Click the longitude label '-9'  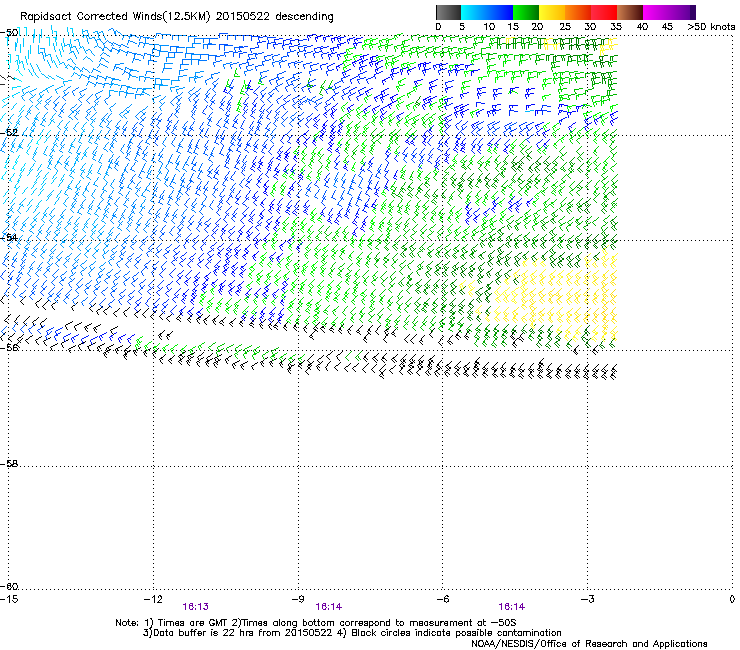point(297,599)
